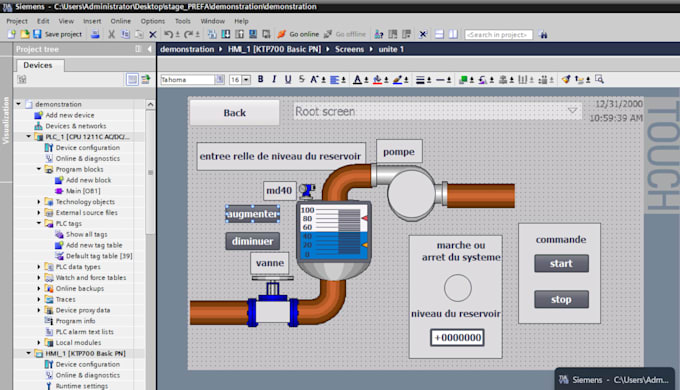Click the Back button on HMI screen
The image size is (680, 390).
[x=235, y=113]
